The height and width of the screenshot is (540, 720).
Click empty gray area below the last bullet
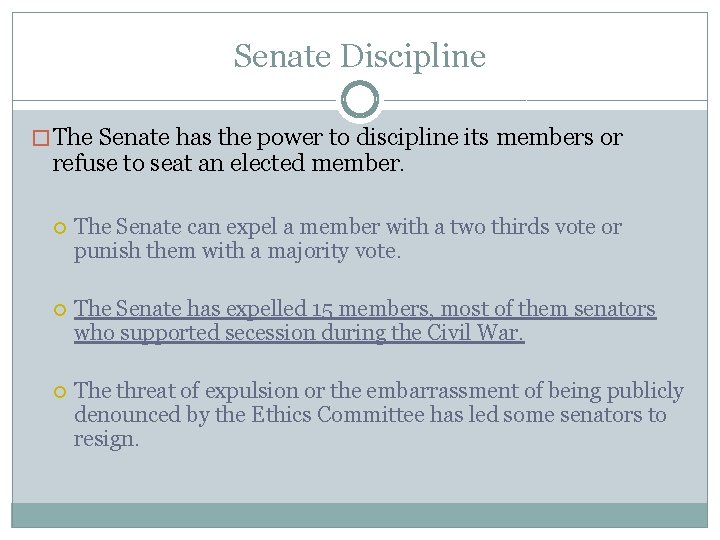pyautogui.click(x=360, y=475)
